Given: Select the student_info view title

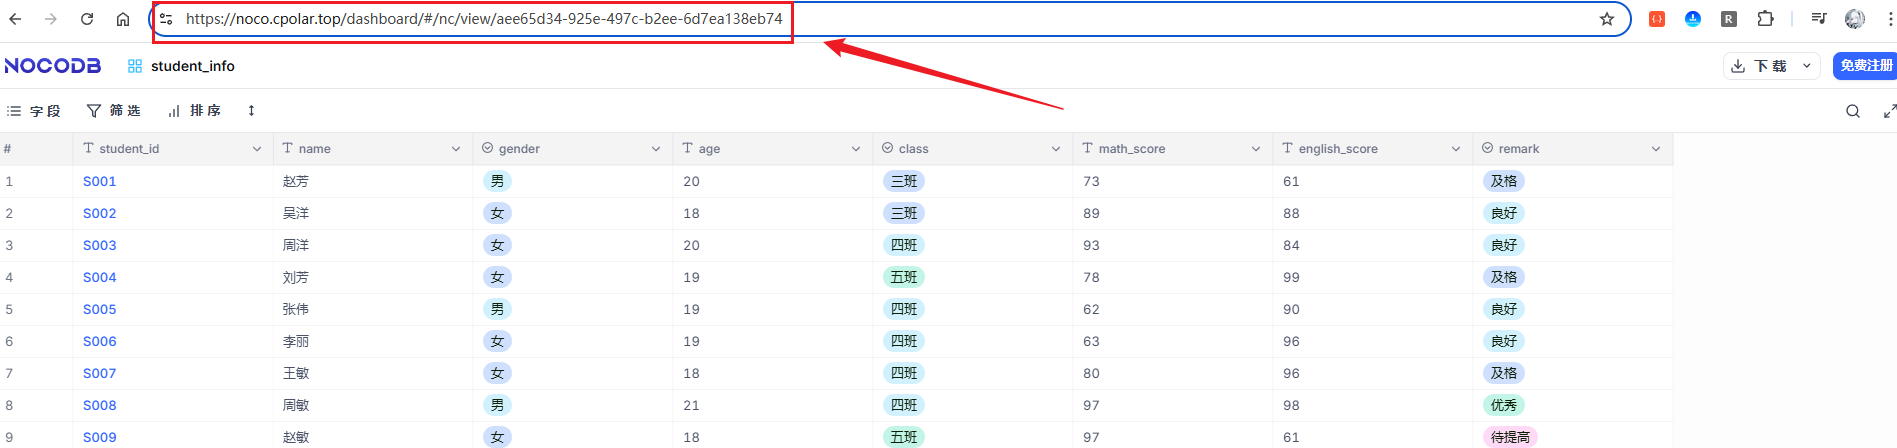Looking at the screenshot, I should pos(193,66).
